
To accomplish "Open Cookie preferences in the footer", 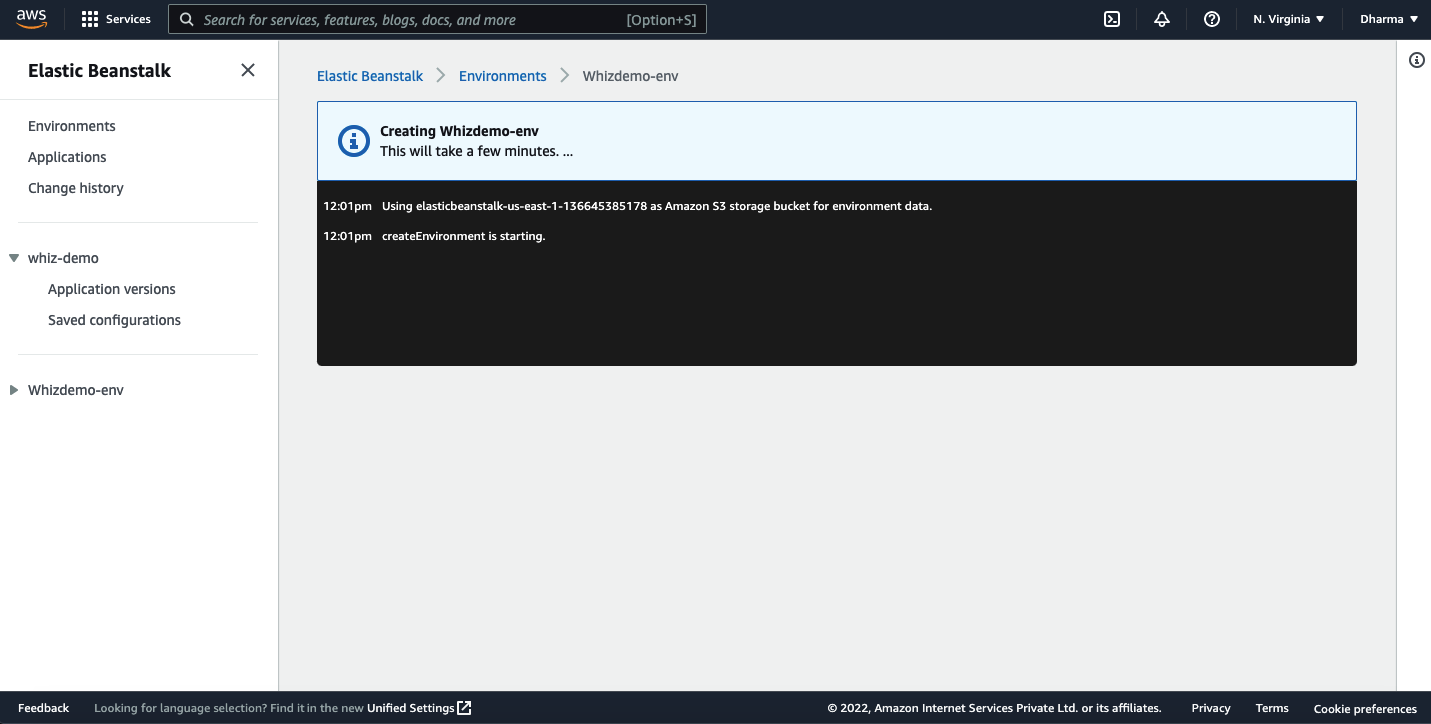I will pos(1365,708).
